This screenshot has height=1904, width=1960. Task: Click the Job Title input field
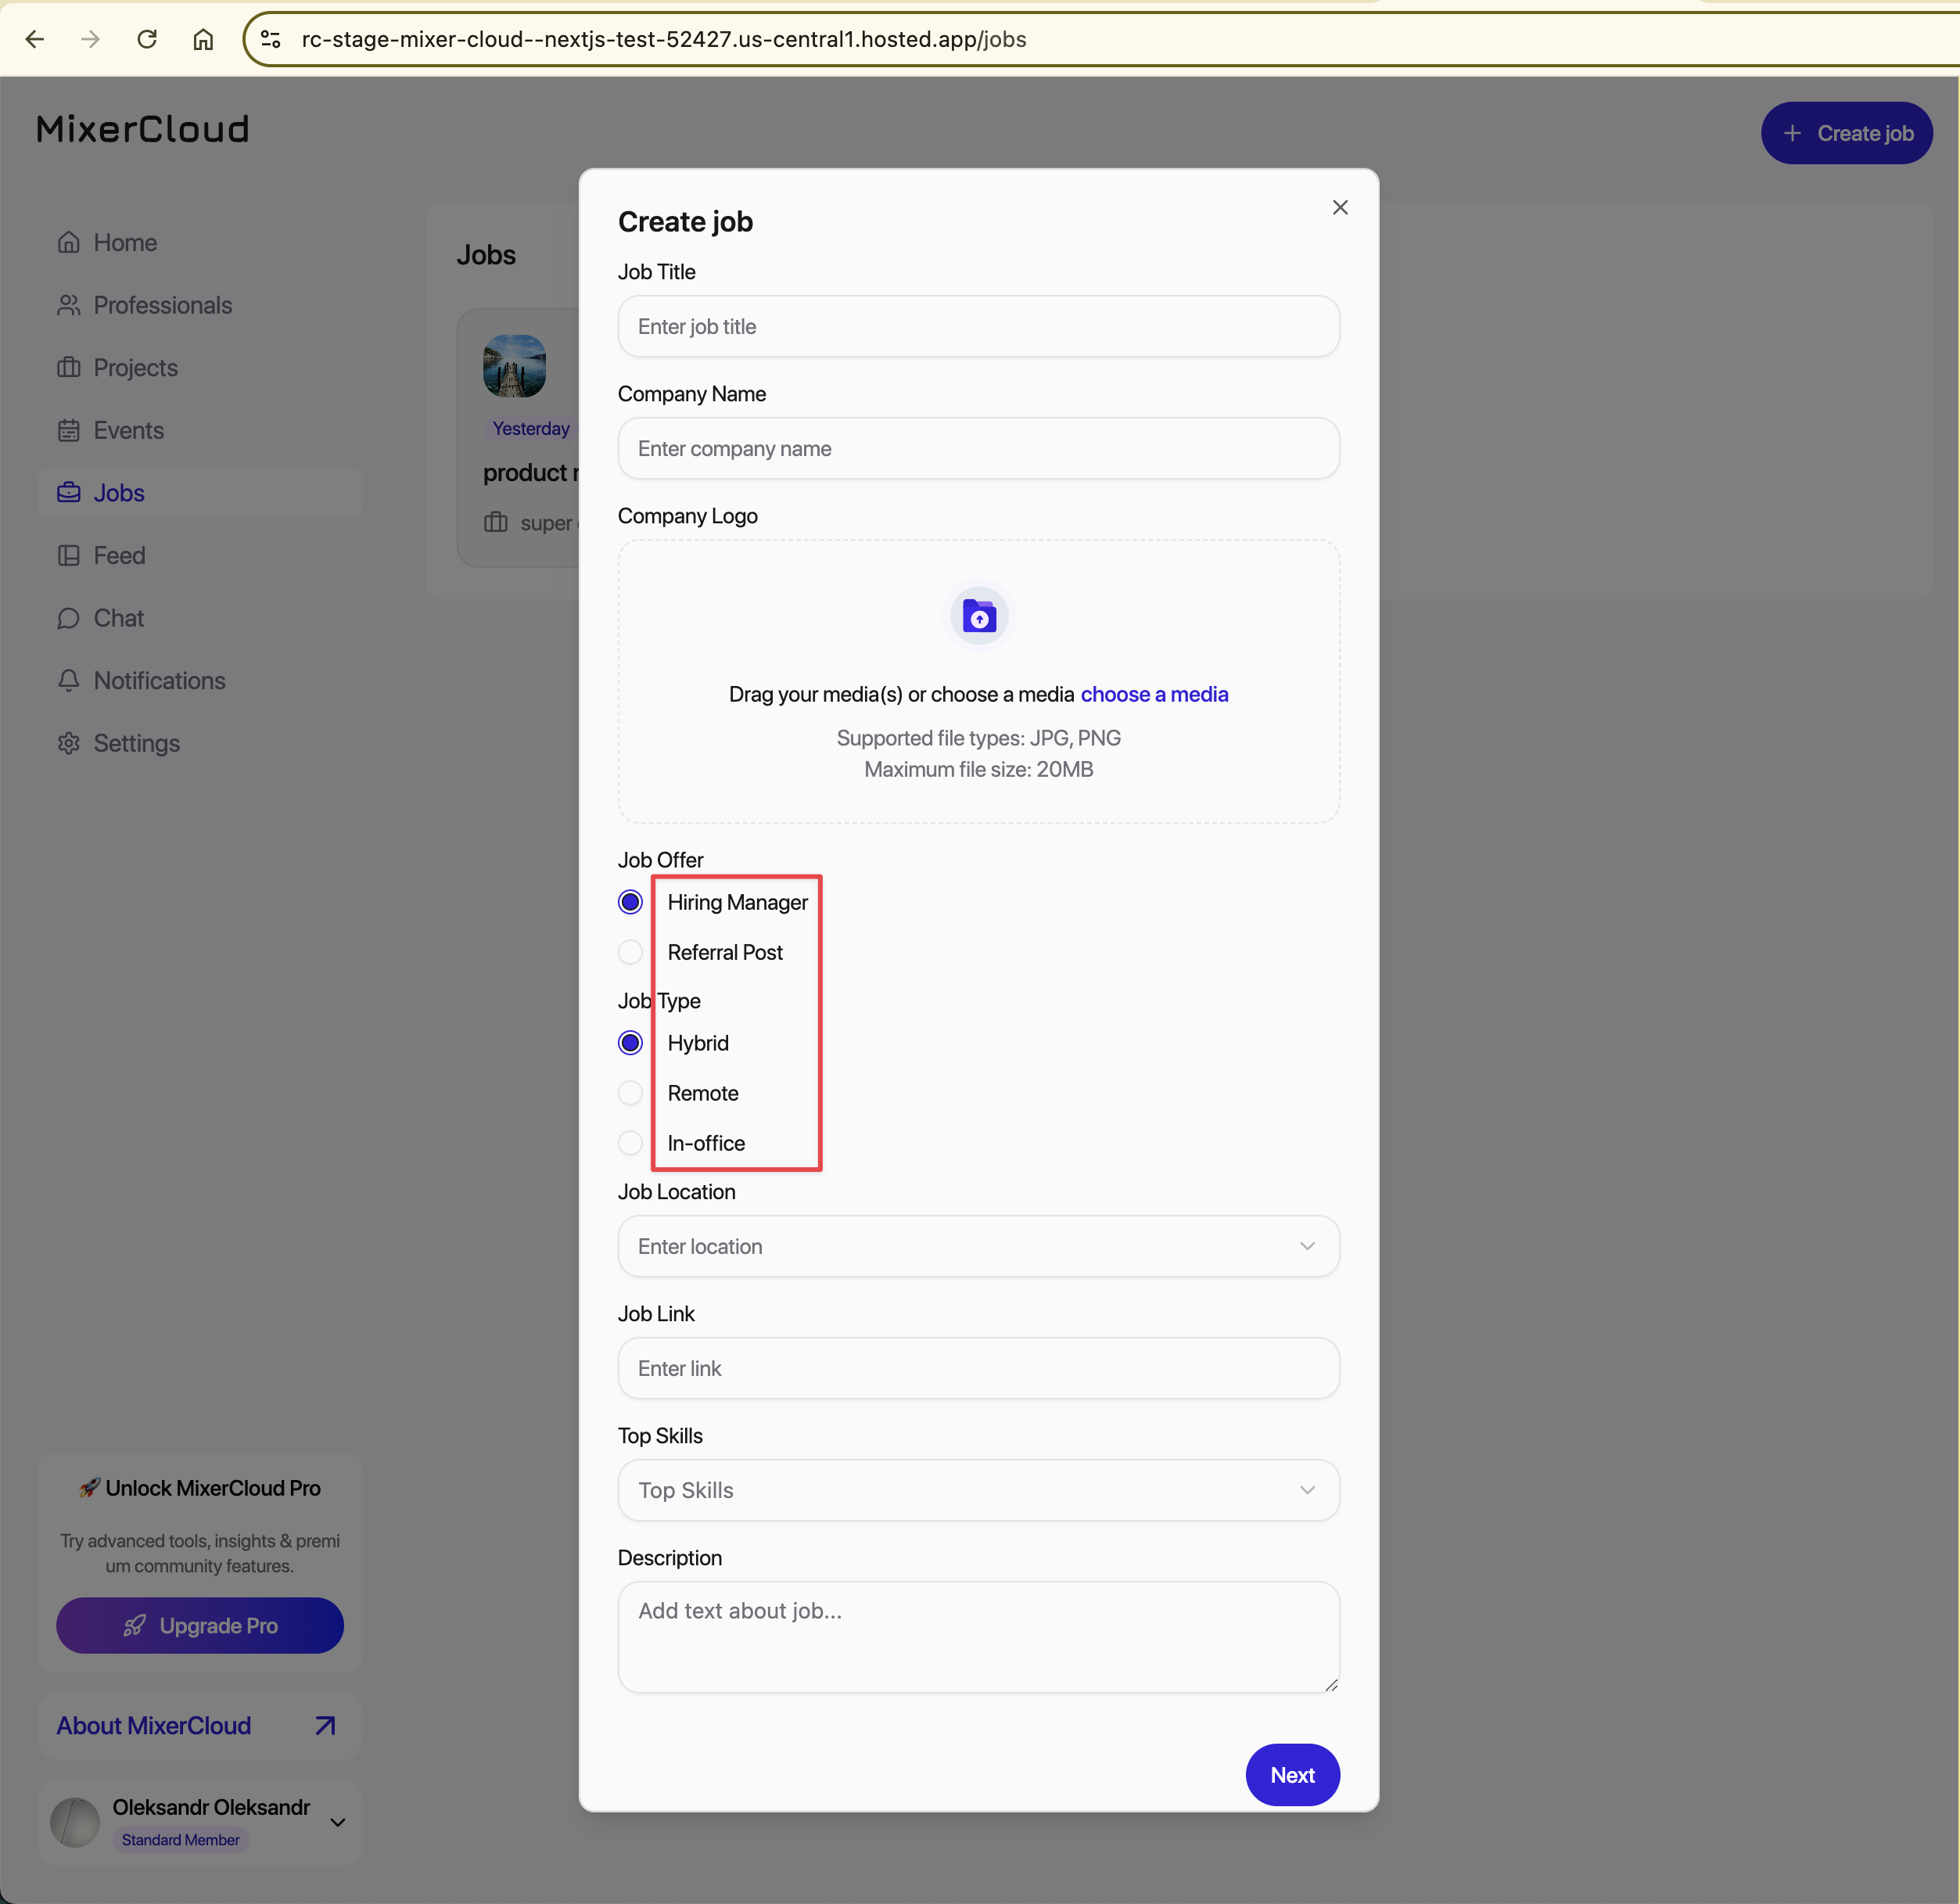(x=977, y=326)
